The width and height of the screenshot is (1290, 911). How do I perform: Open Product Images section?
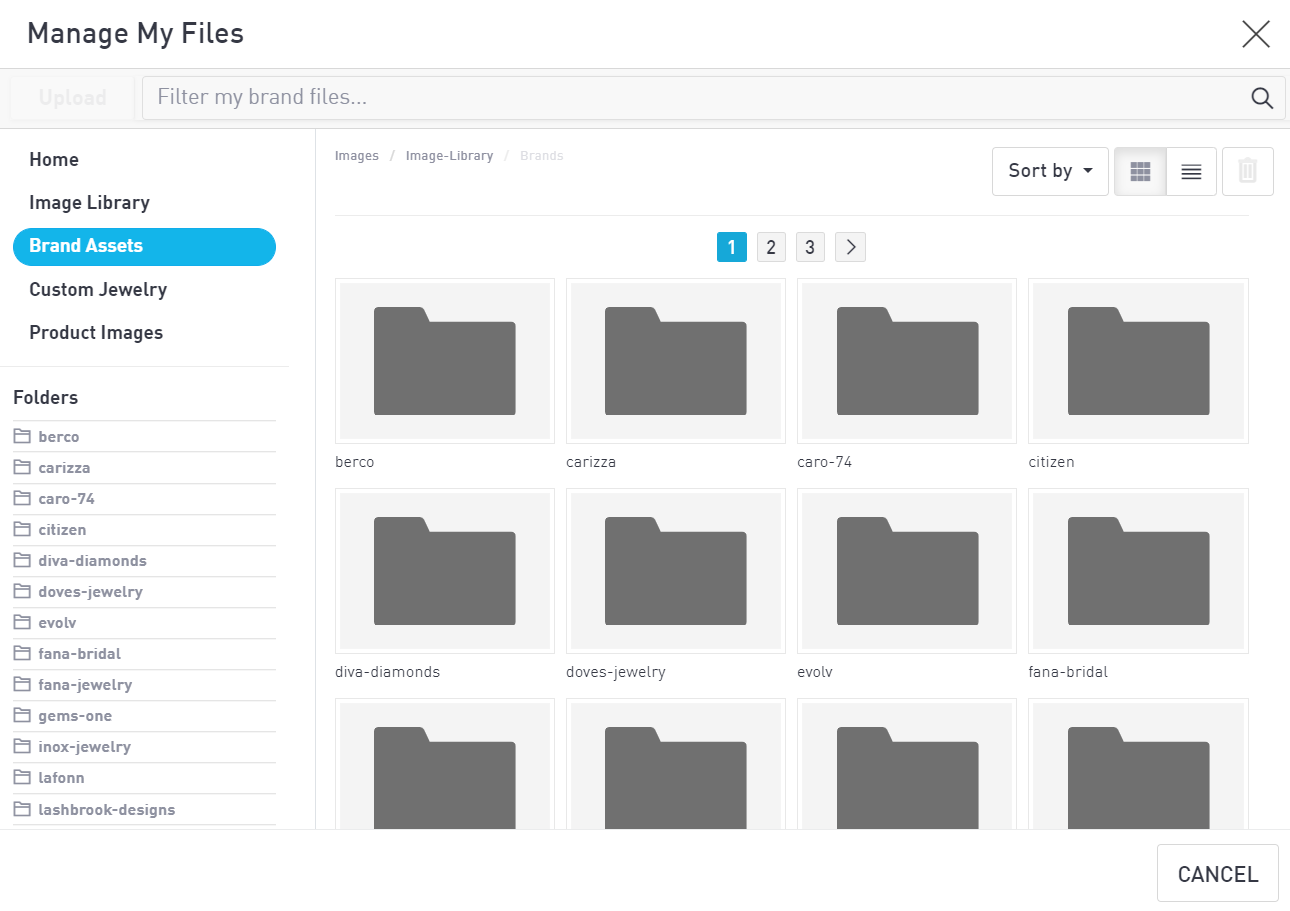click(x=96, y=333)
